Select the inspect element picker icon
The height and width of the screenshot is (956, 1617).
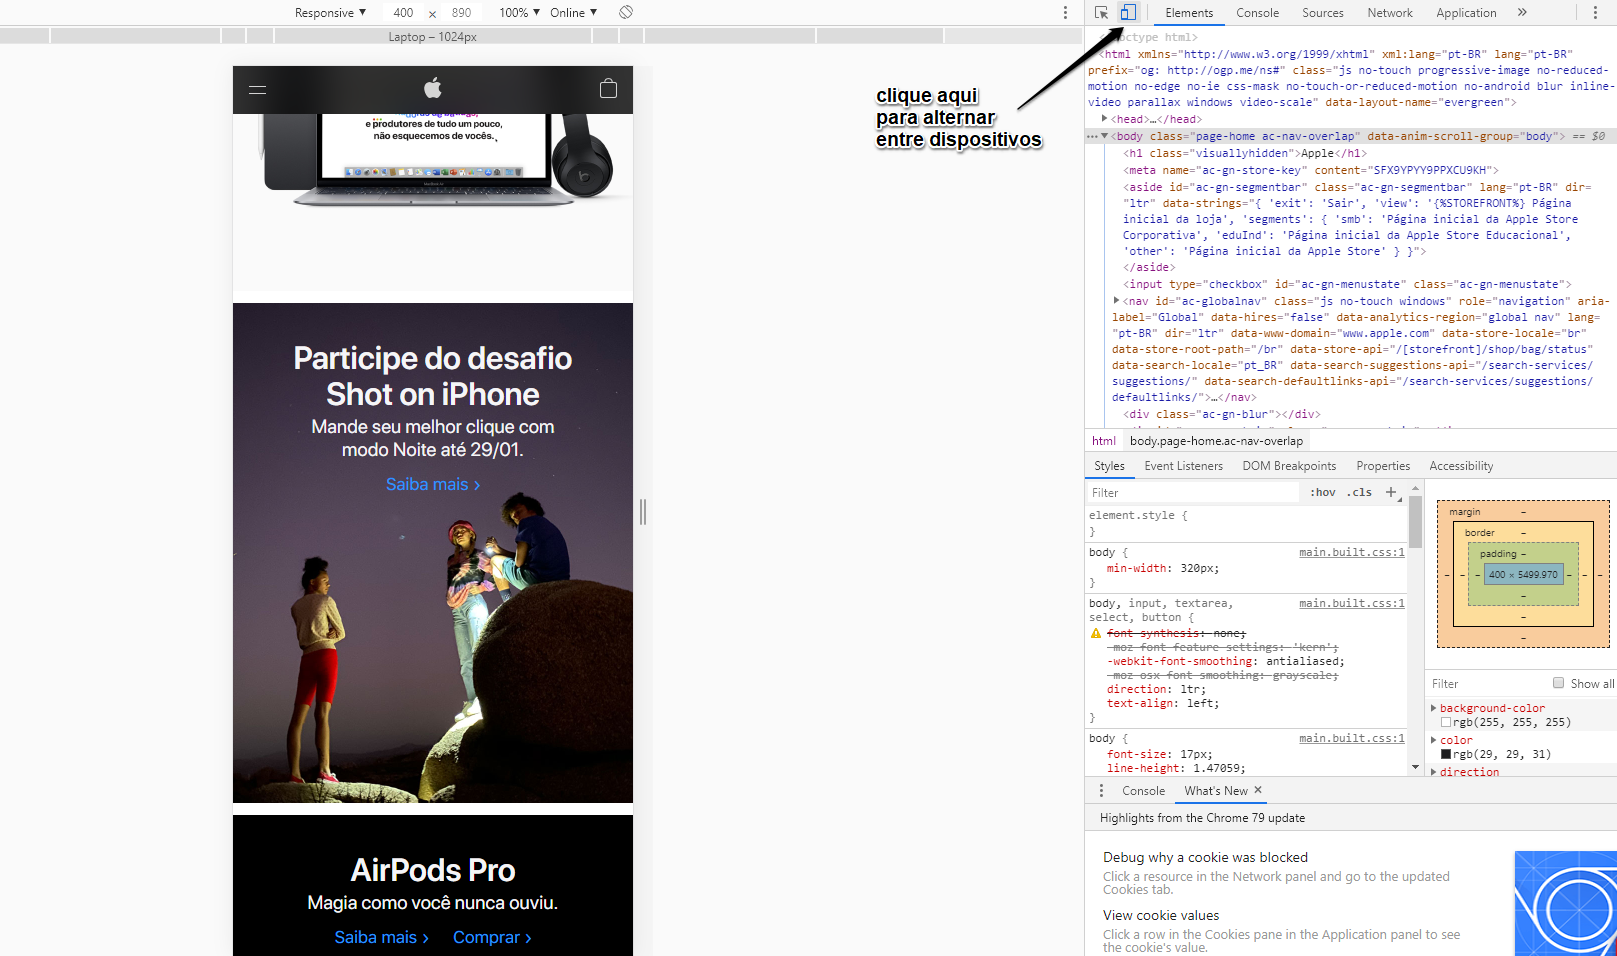click(1101, 13)
